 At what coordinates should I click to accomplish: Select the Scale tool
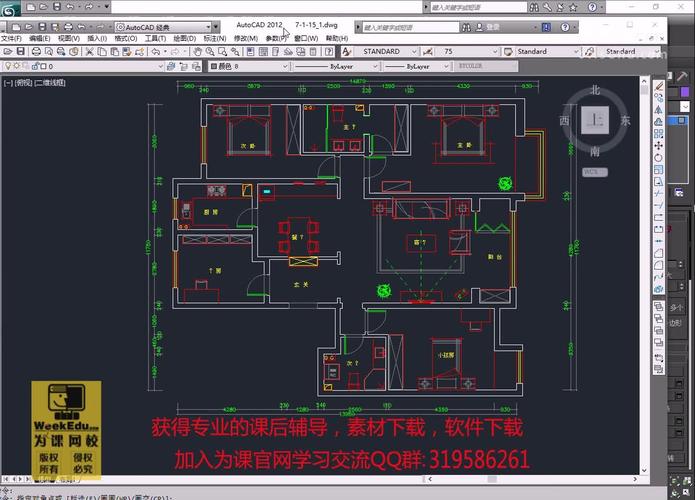click(x=659, y=169)
